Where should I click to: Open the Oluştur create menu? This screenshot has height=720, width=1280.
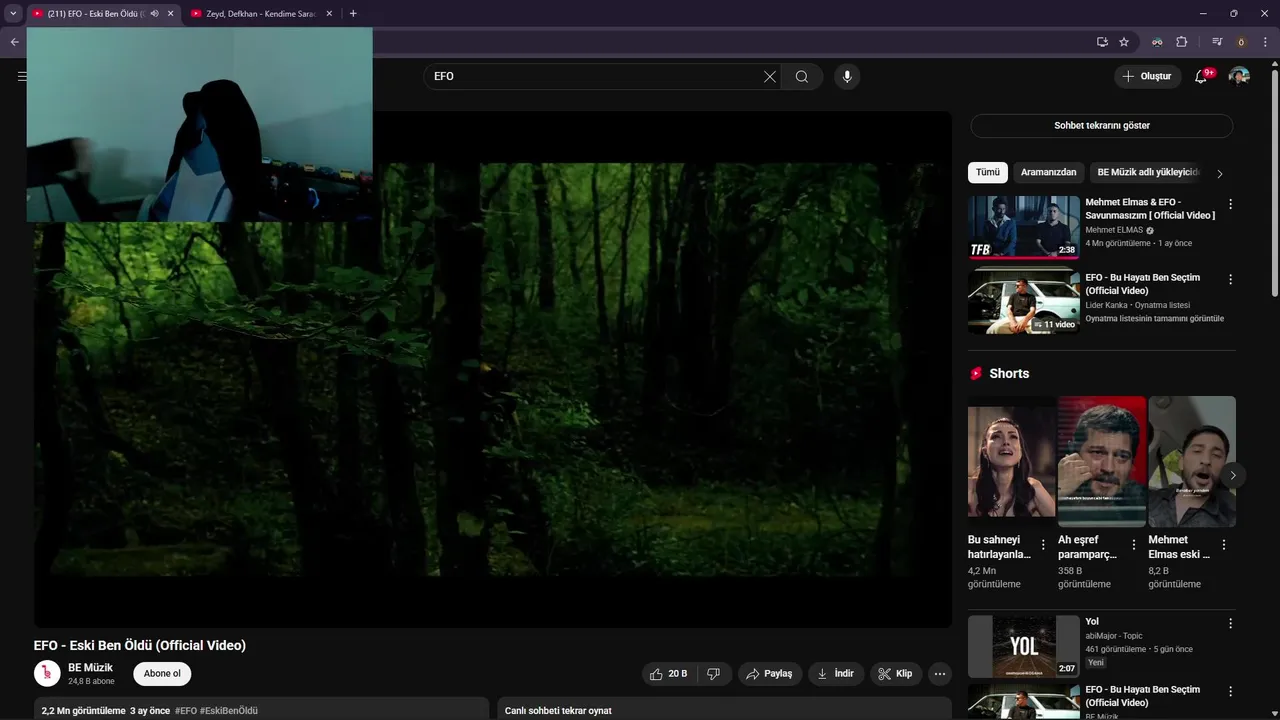[1148, 77]
